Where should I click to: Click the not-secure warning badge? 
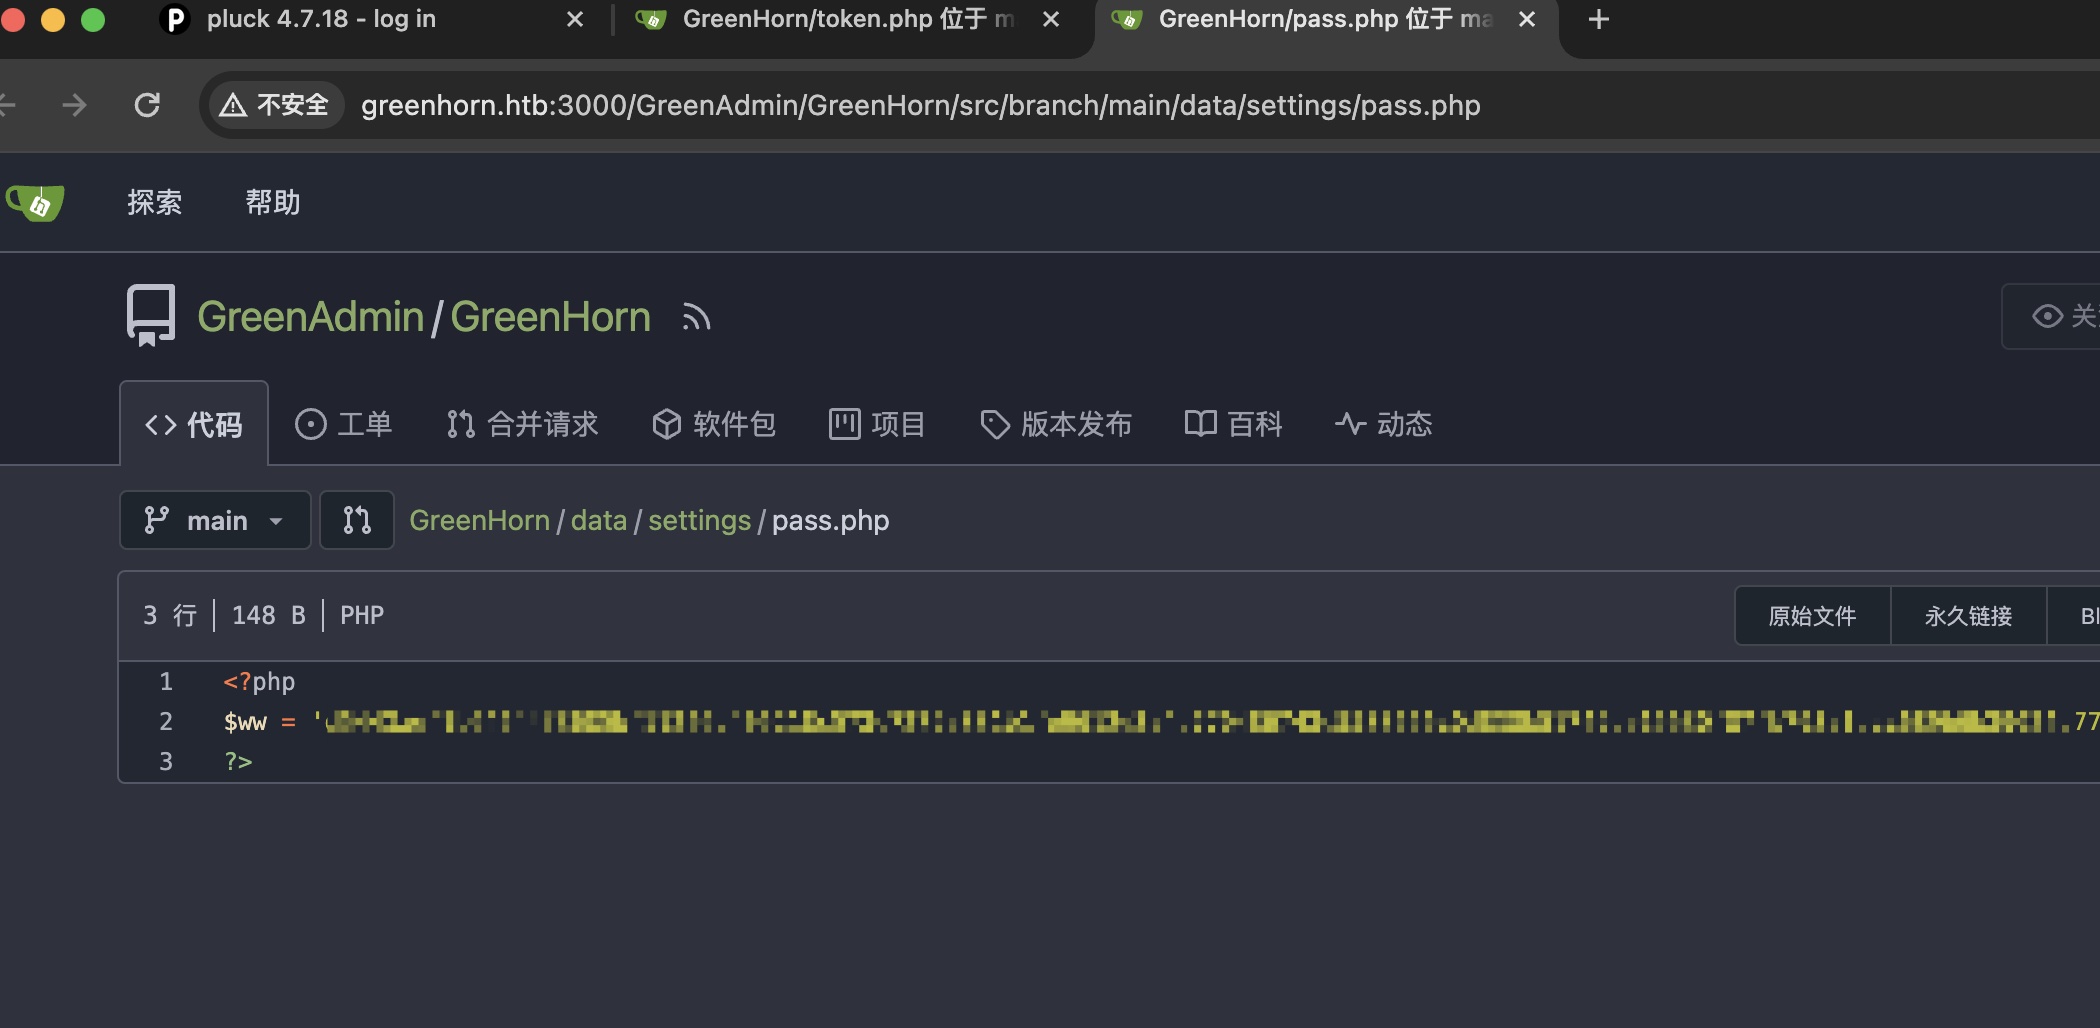pos(275,105)
